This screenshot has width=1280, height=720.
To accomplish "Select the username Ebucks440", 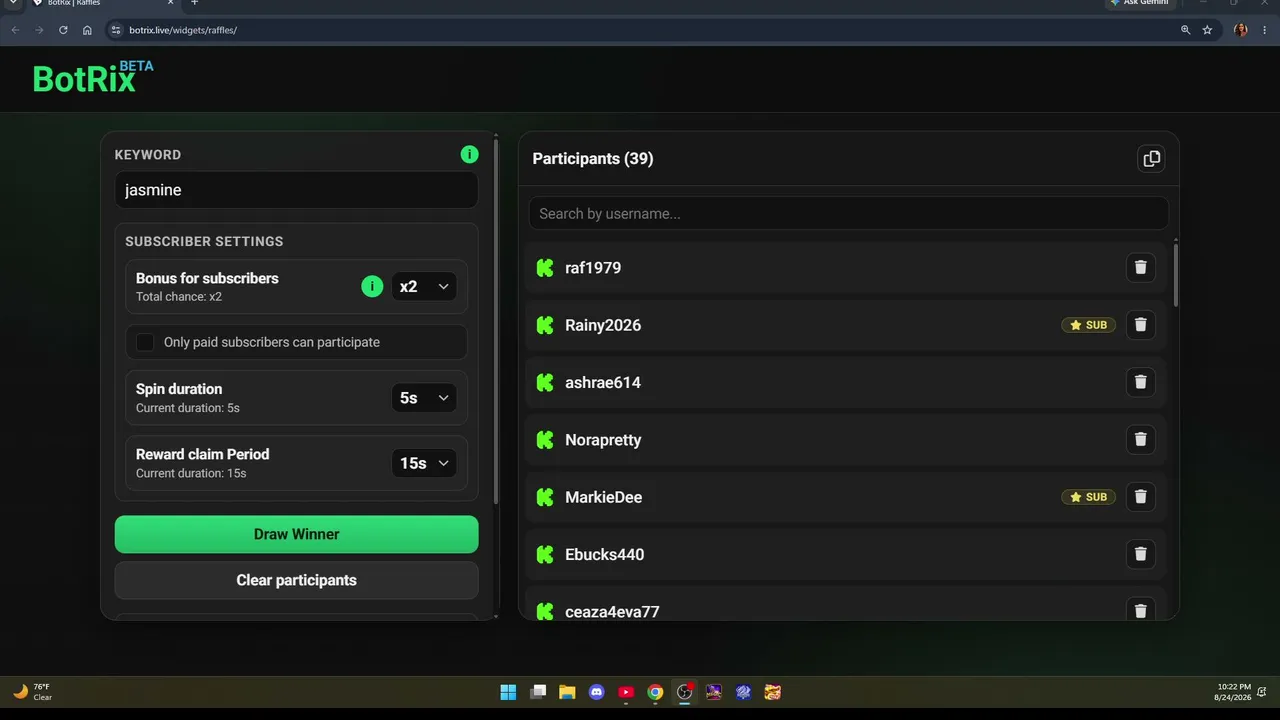I will pos(605,554).
